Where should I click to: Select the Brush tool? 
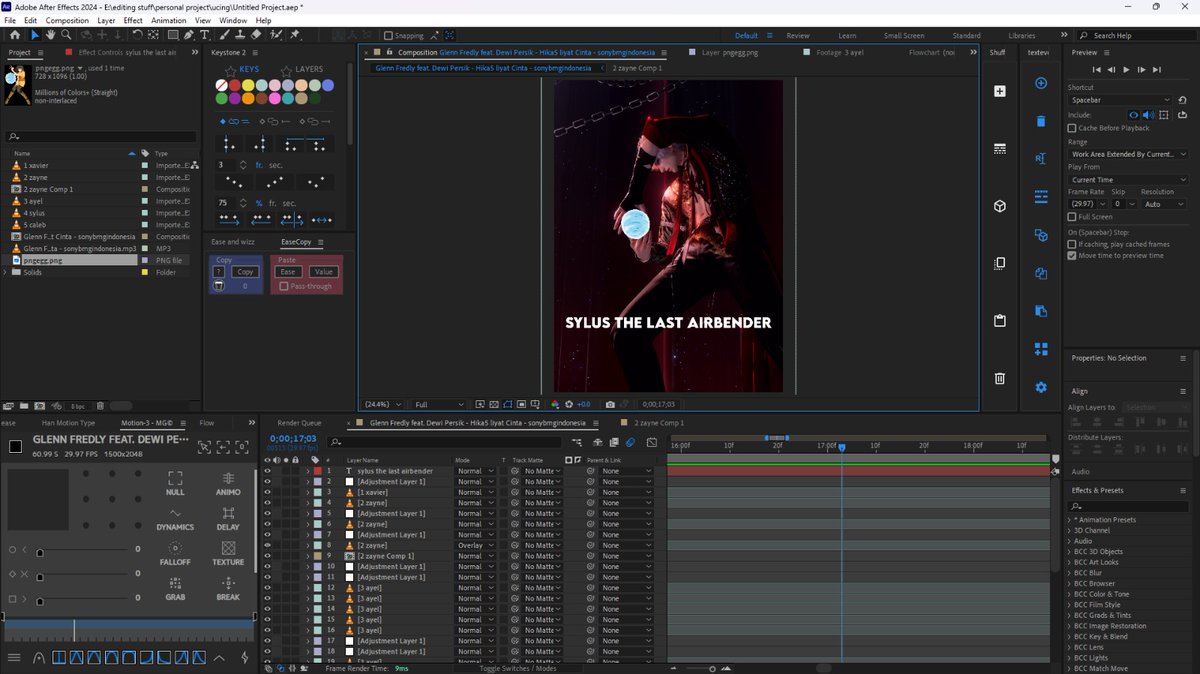(223, 35)
